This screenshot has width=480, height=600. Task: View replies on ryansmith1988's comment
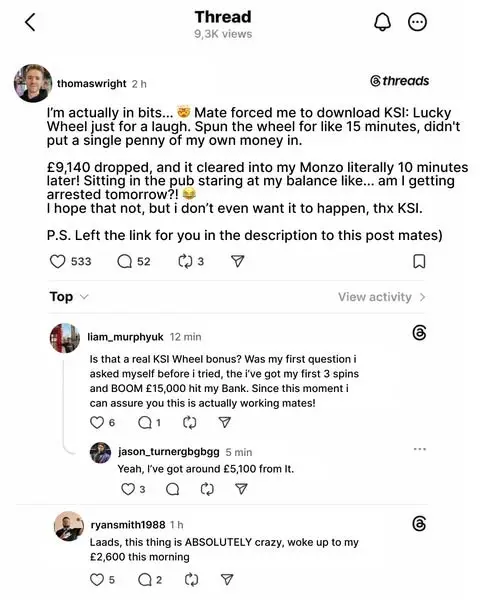(145, 580)
